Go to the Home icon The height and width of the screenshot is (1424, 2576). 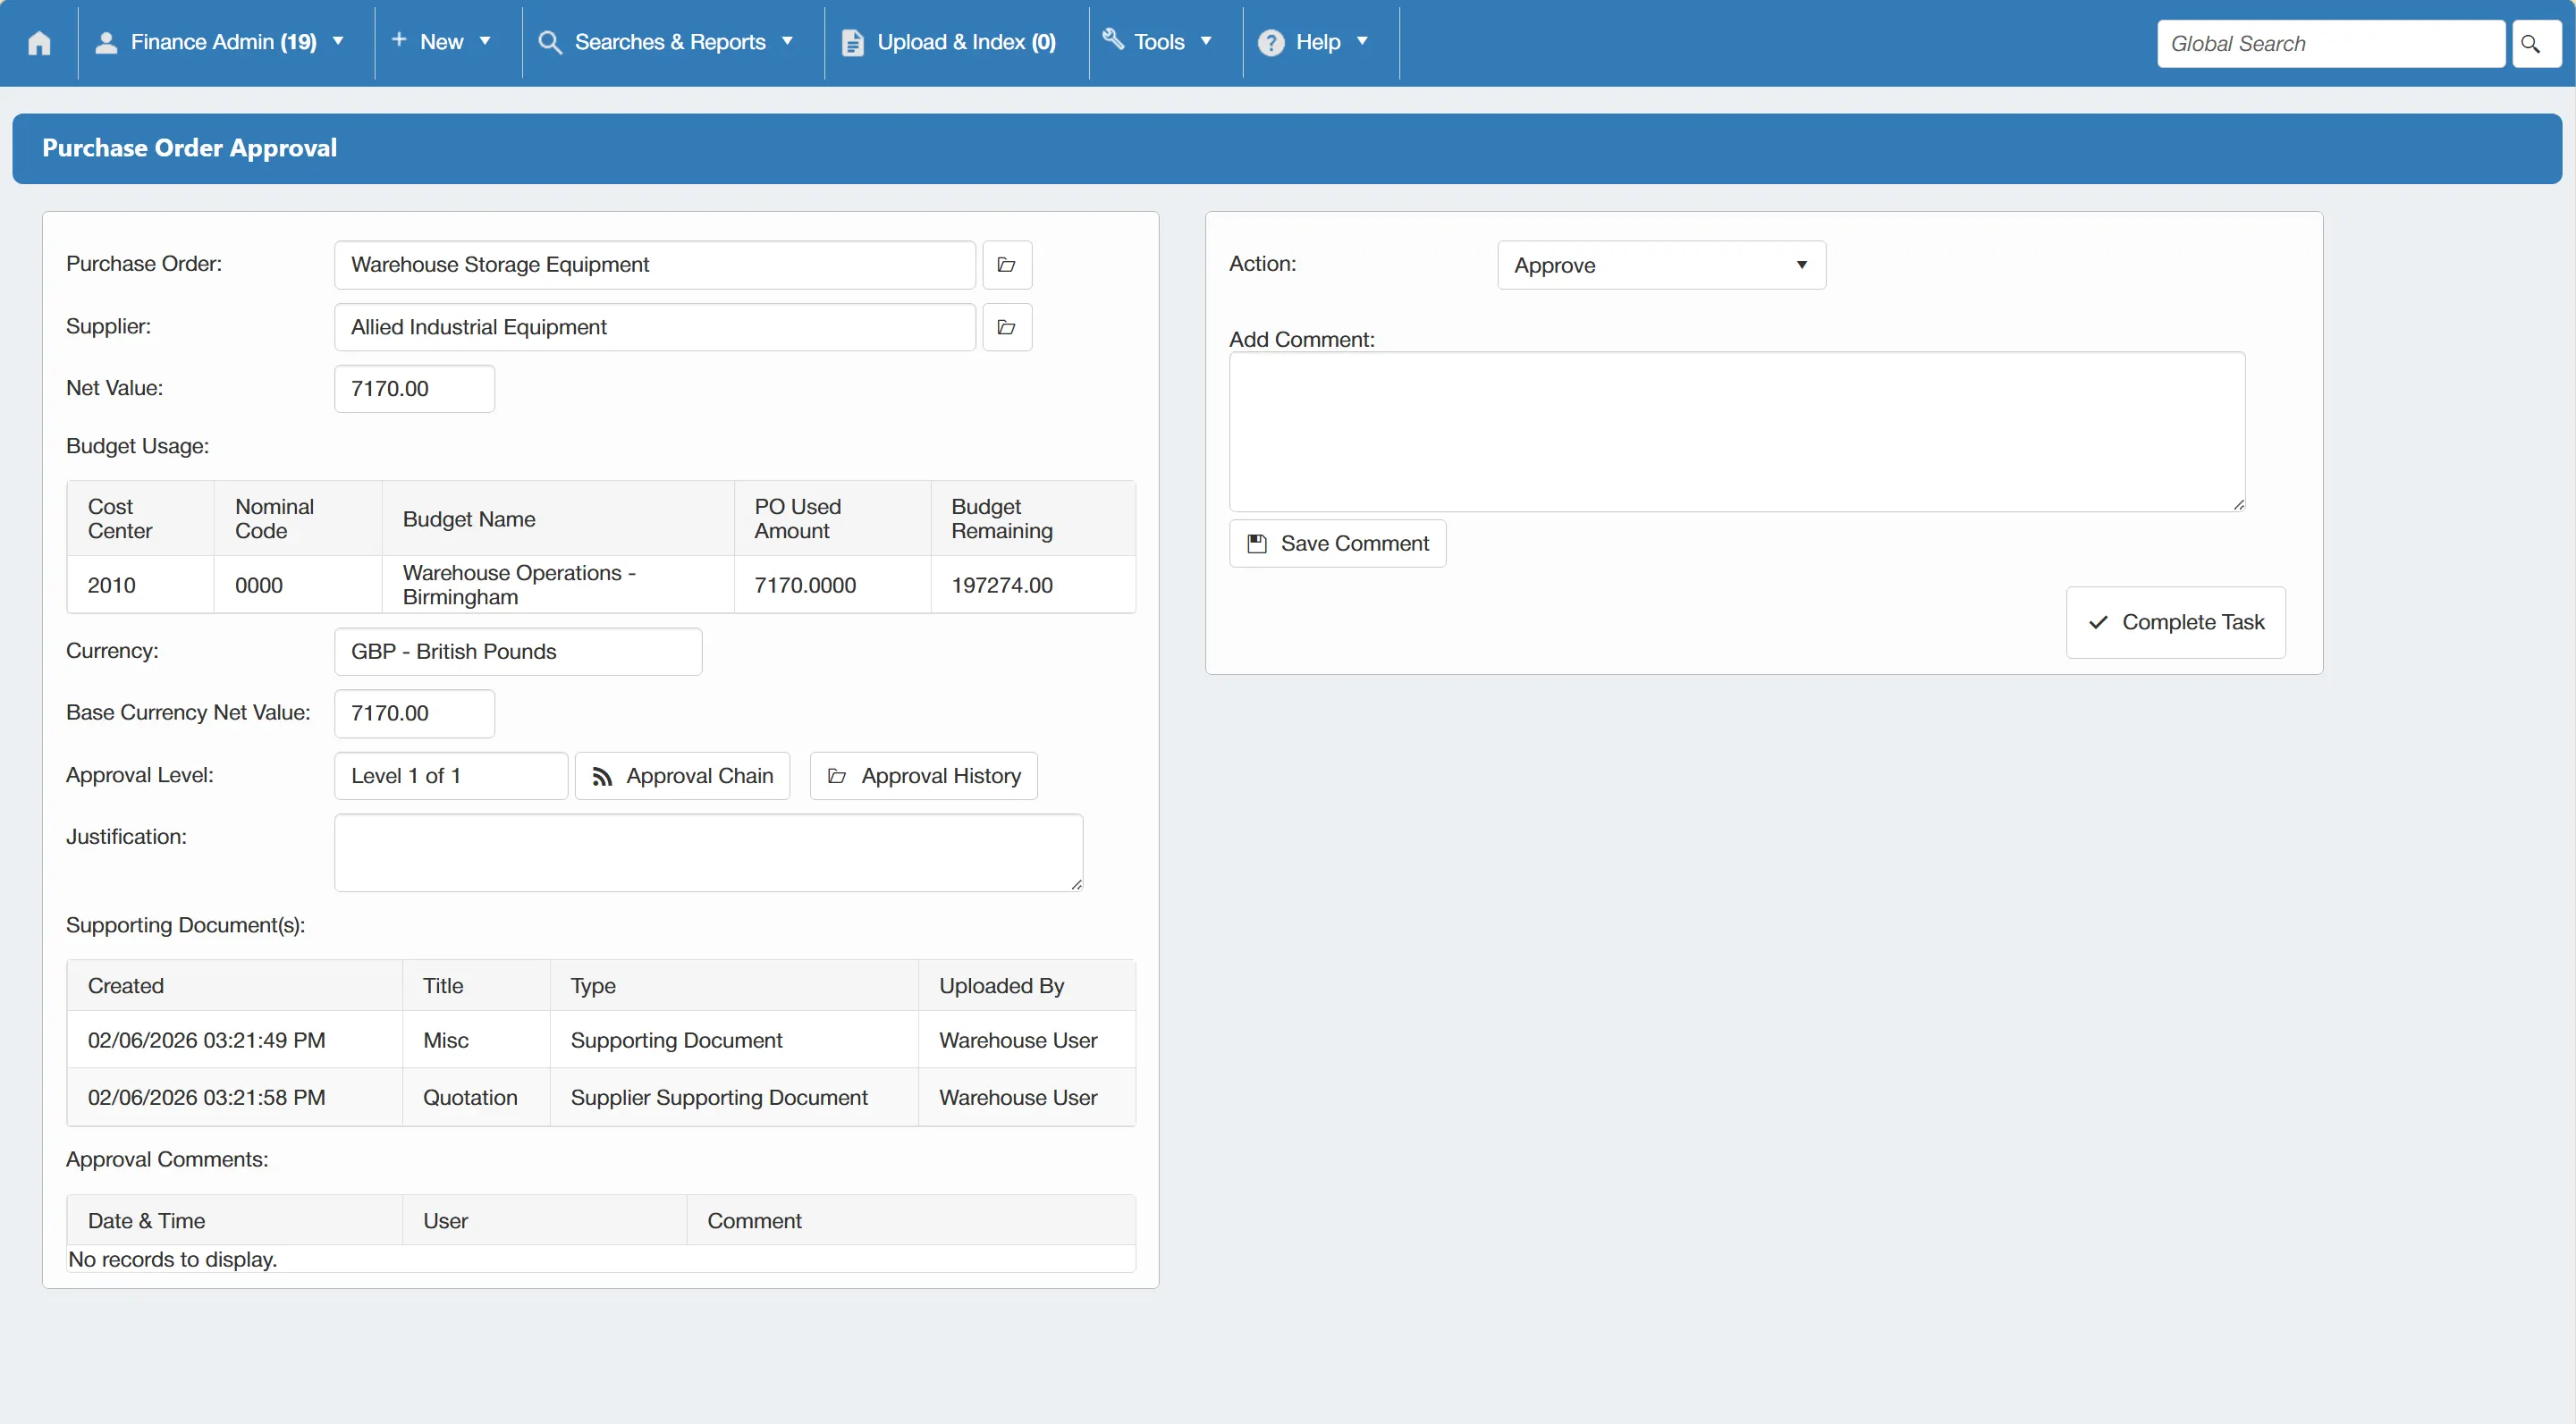(x=39, y=42)
